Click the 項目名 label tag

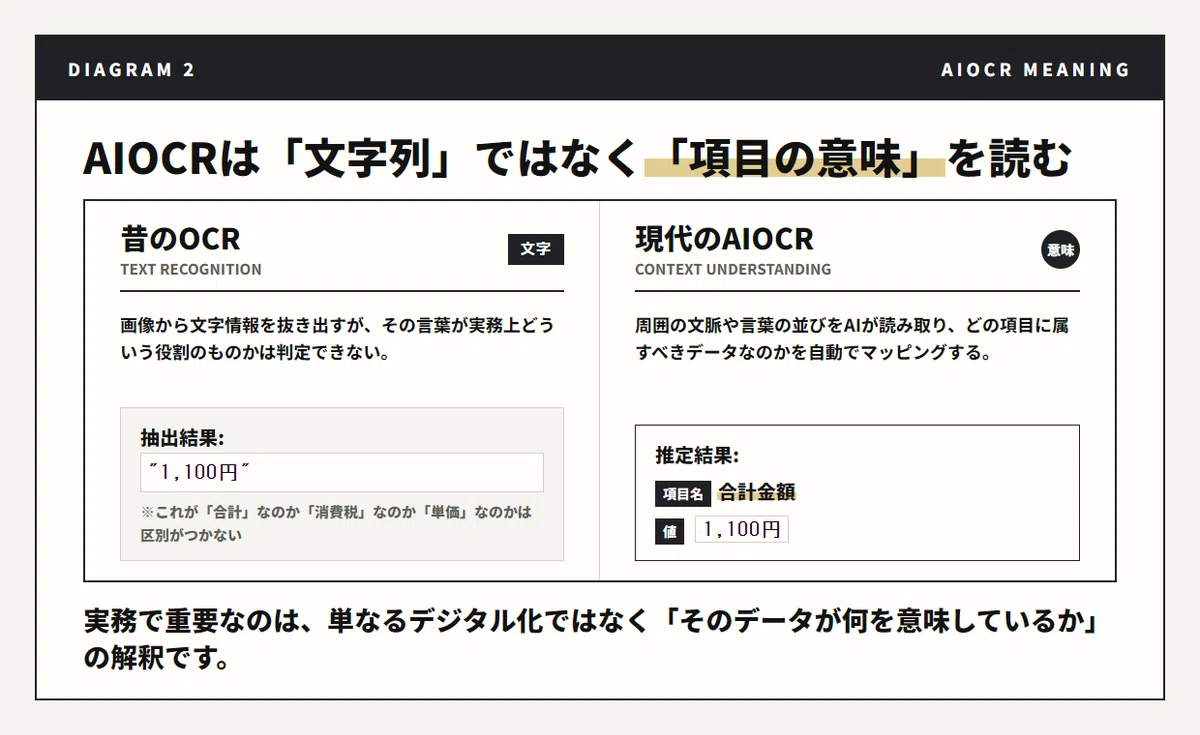point(683,494)
